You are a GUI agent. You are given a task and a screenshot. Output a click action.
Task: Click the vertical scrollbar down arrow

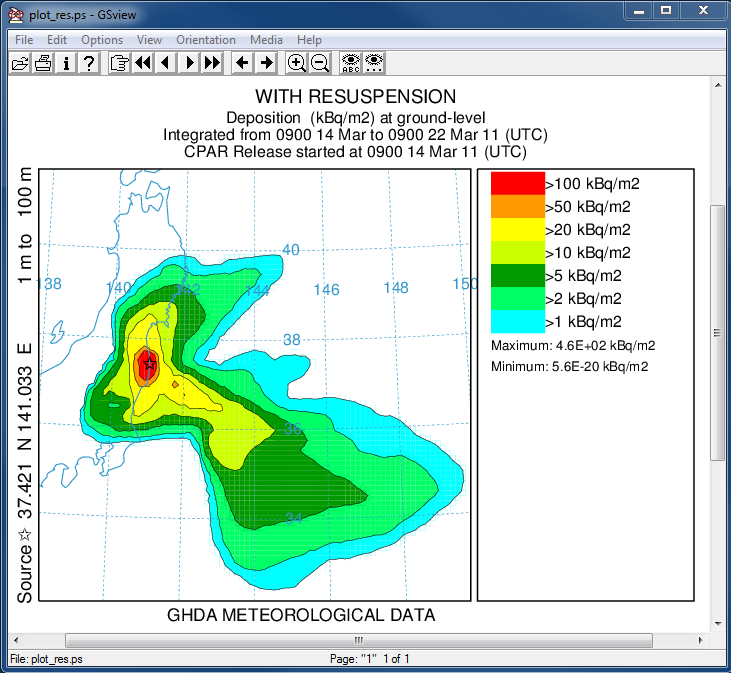pyautogui.click(x=717, y=622)
